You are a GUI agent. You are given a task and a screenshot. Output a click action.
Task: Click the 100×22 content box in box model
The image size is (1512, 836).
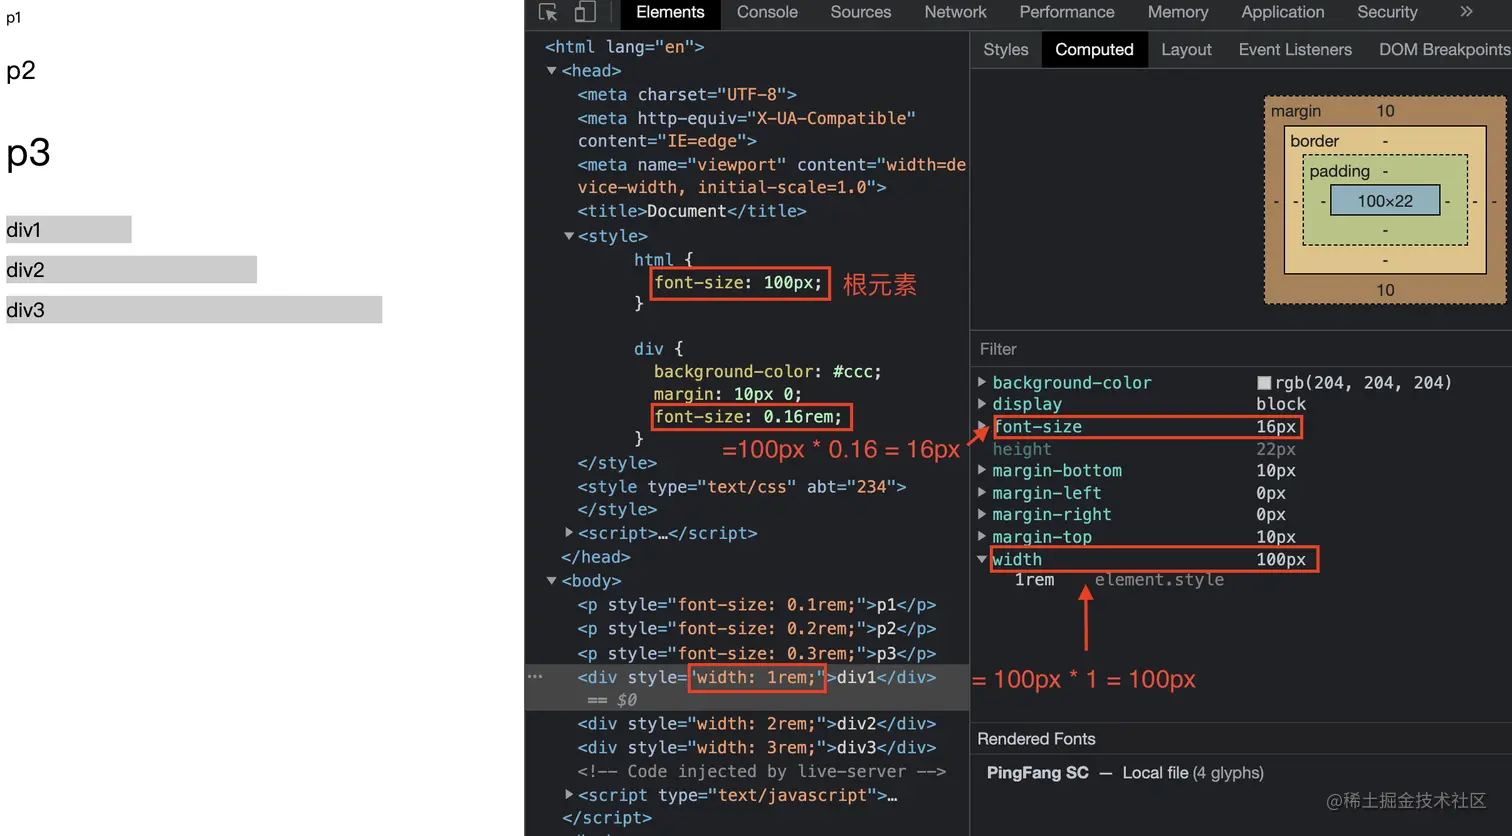pos(1385,201)
